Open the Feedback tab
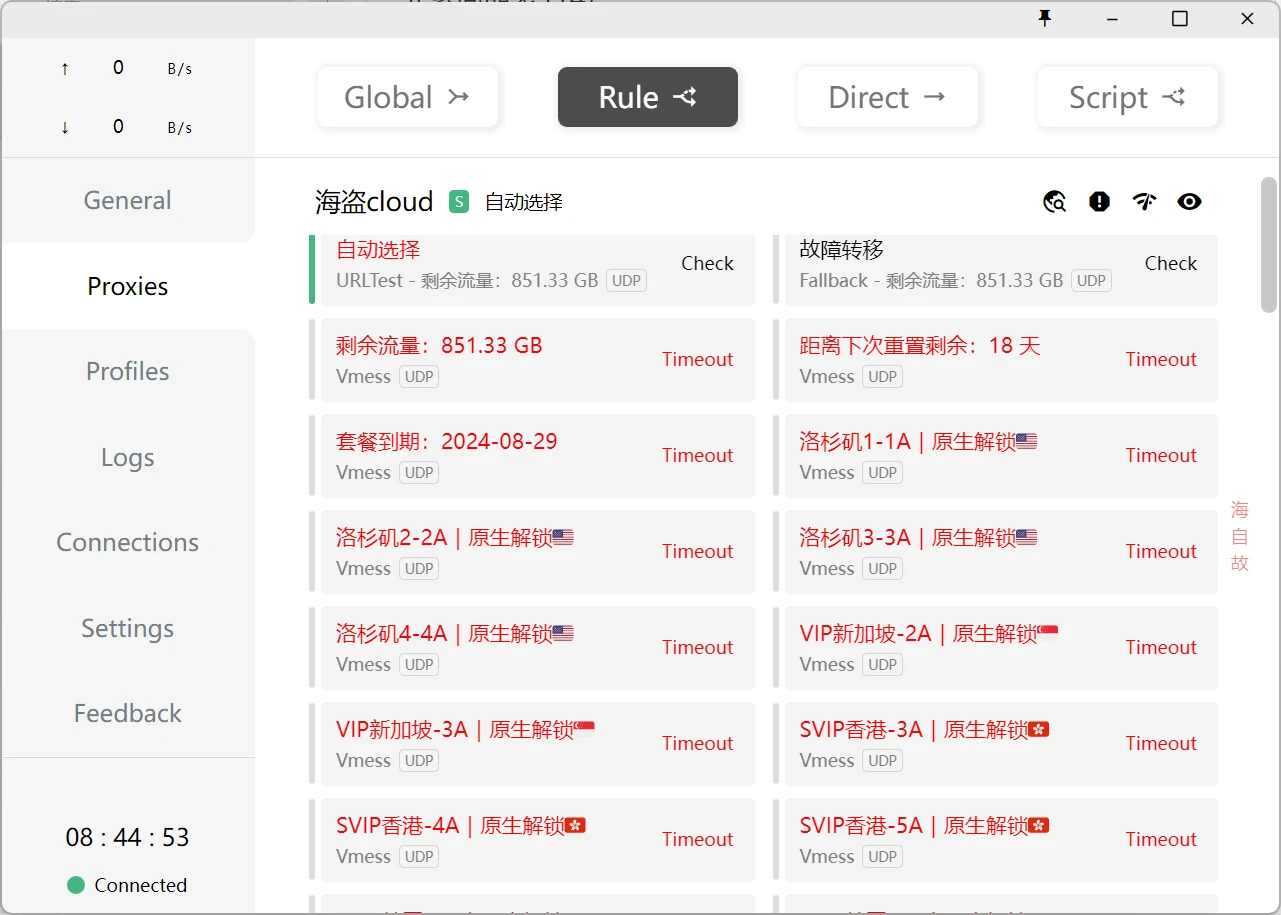The width and height of the screenshot is (1281, 915). (x=128, y=713)
